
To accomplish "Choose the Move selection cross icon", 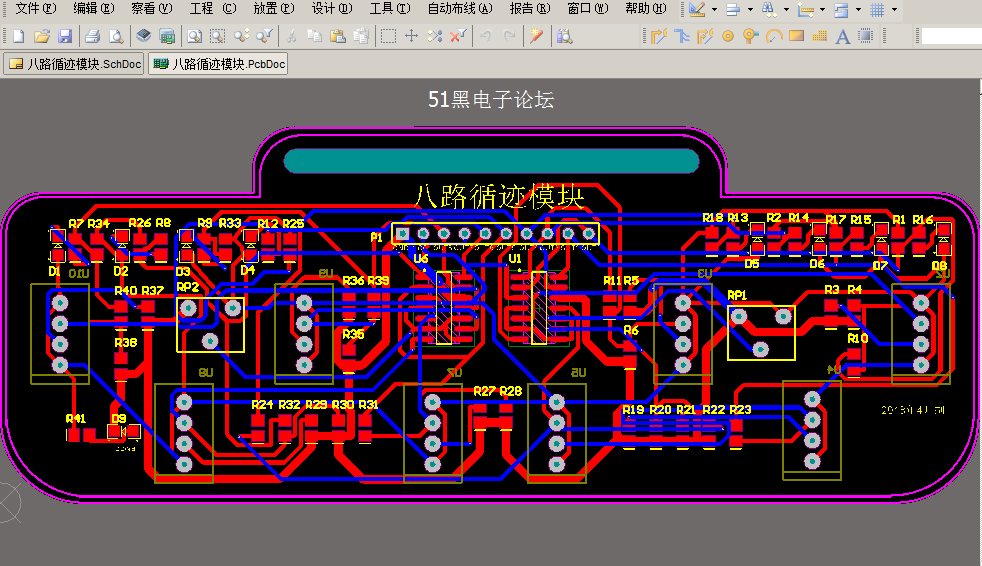I will [411, 36].
